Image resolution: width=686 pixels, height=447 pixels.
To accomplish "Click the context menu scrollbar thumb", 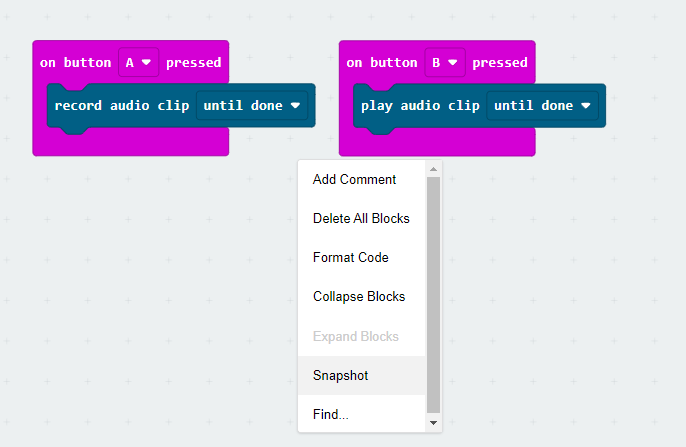I will tap(433, 295).
